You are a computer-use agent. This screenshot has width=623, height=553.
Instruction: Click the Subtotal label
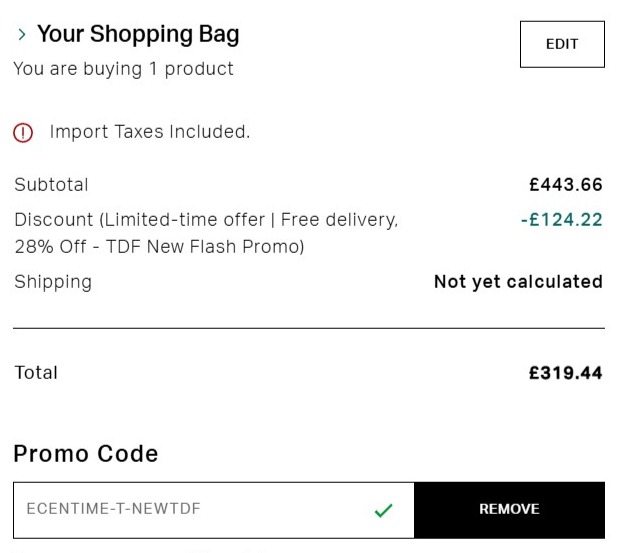[x=51, y=185]
